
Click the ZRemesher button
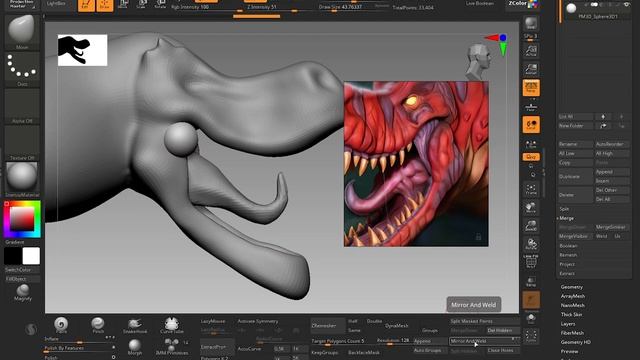click(327, 326)
